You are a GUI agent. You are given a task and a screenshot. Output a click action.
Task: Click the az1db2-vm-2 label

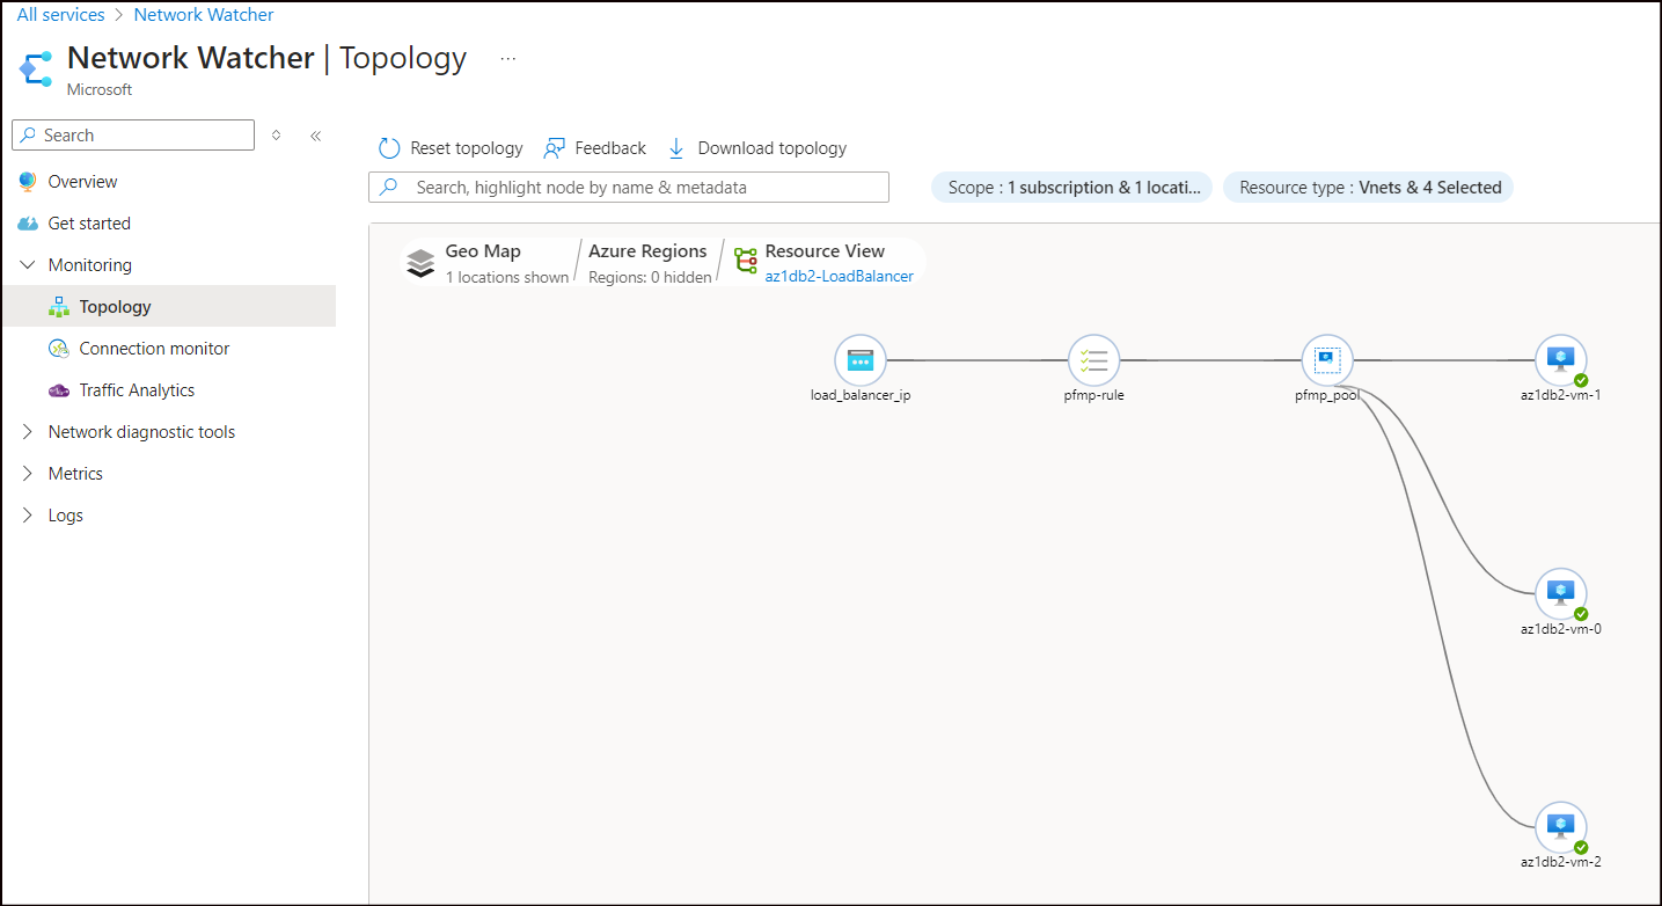coord(1560,862)
